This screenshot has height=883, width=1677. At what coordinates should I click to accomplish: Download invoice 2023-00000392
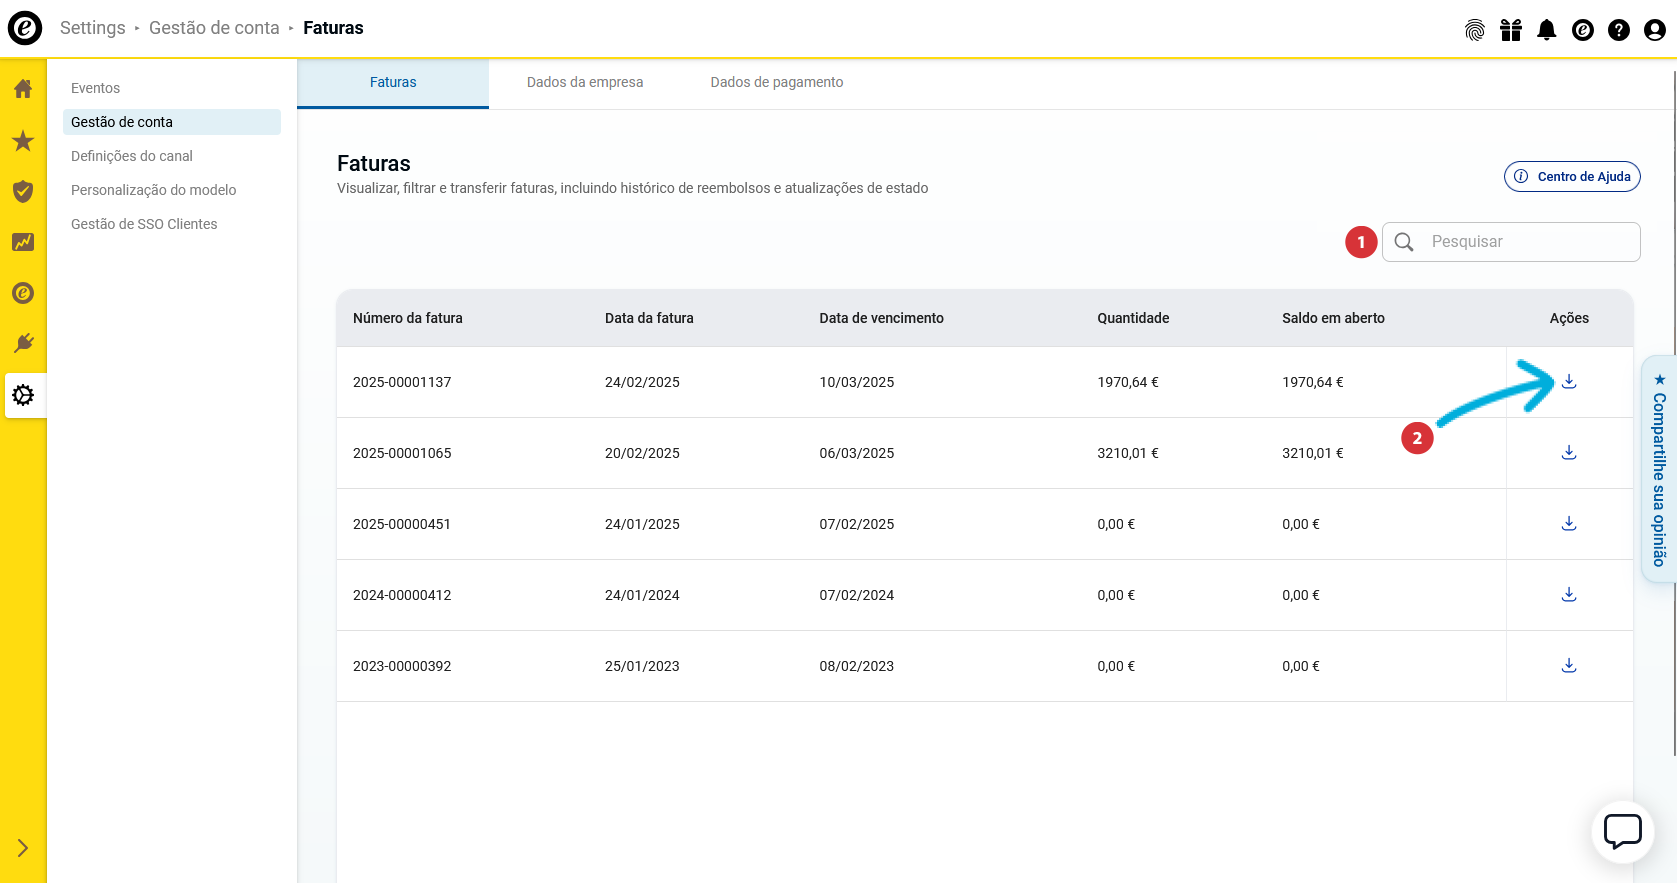pyautogui.click(x=1568, y=665)
